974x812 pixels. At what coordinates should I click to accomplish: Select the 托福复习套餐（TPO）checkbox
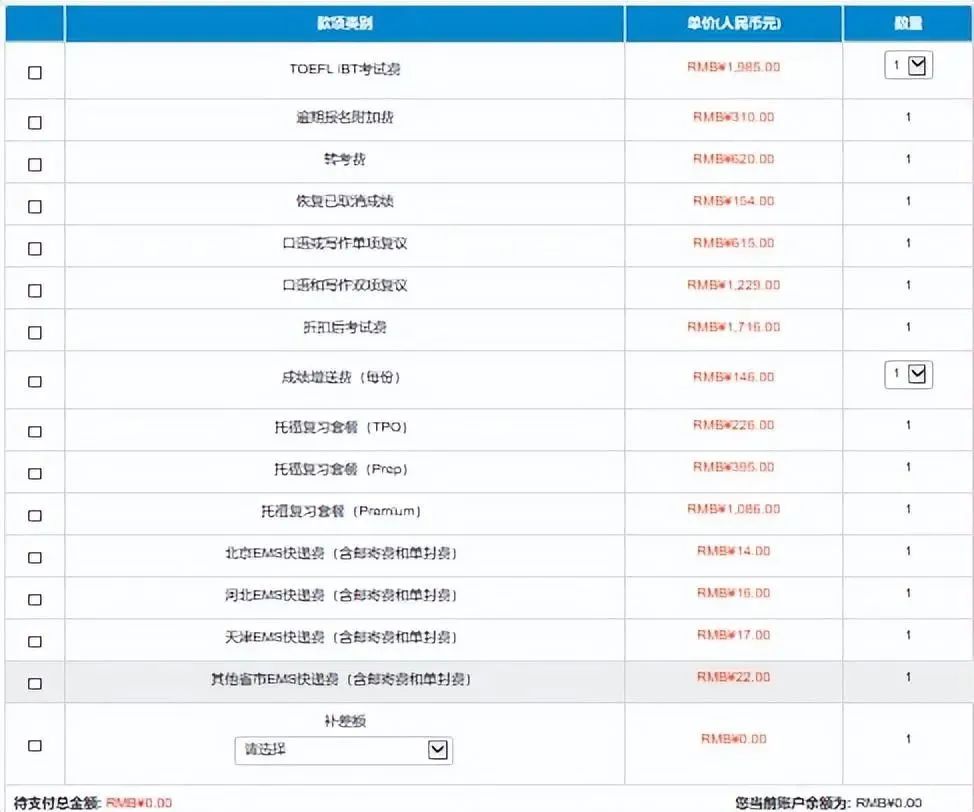point(35,431)
